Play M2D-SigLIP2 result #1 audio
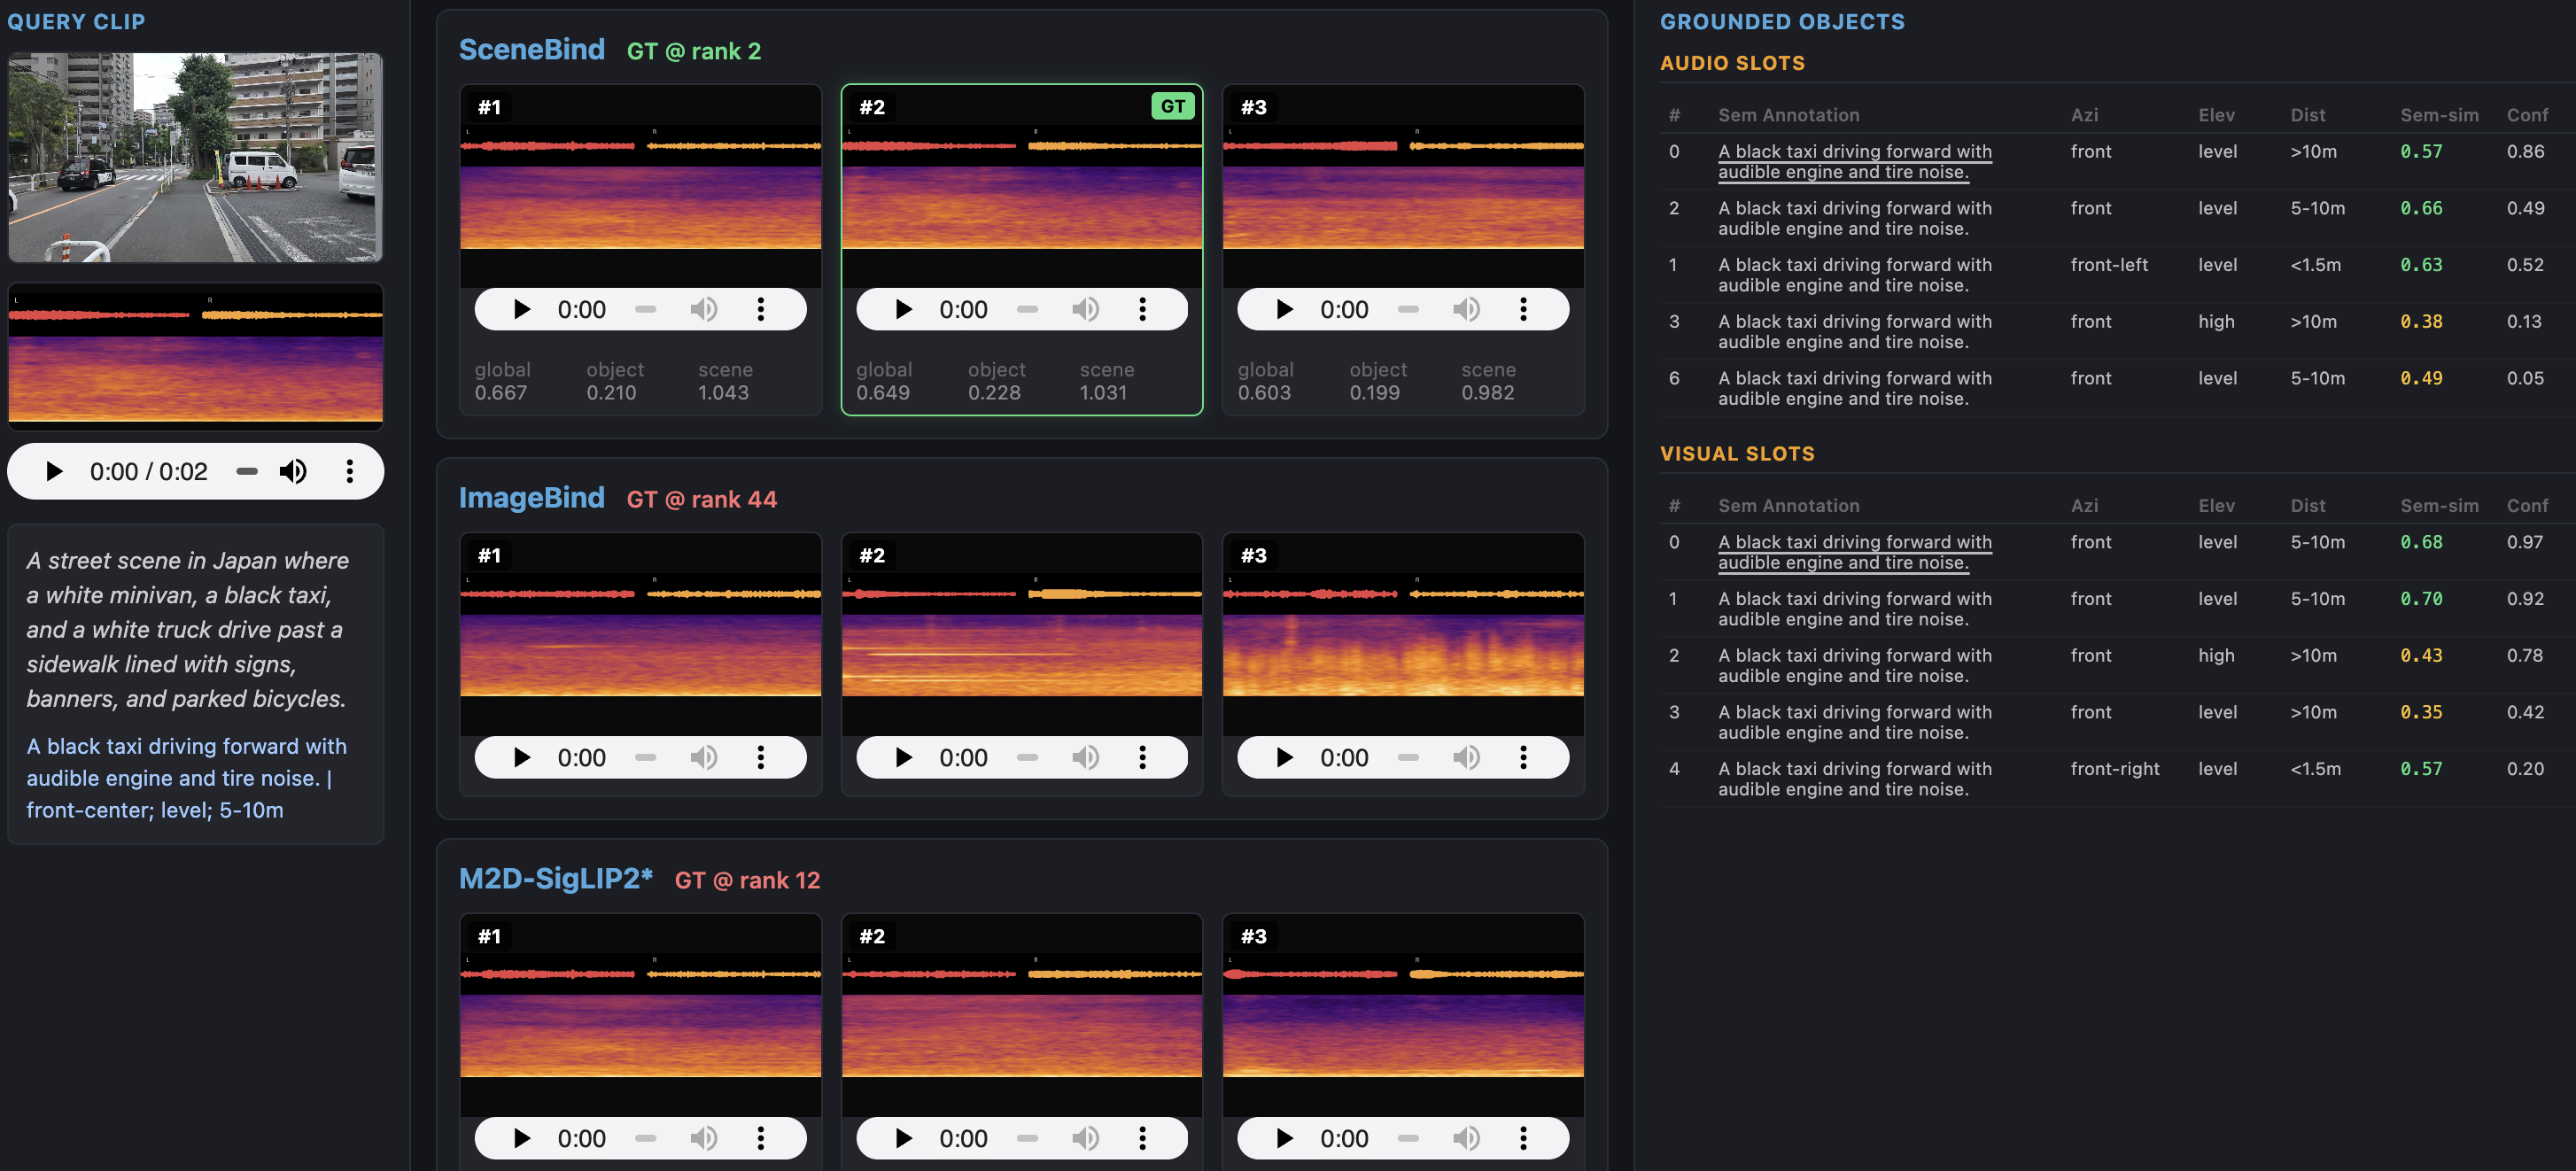This screenshot has height=1171, width=2576. [521, 1138]
